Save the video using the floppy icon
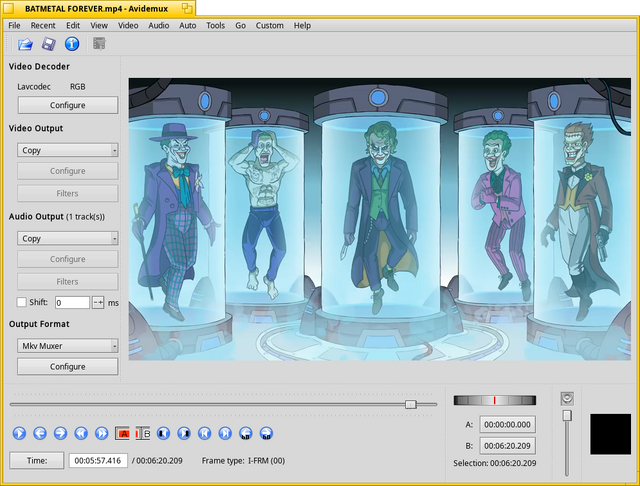The width and height of the screenshot is (640, 486). (49, 44)
